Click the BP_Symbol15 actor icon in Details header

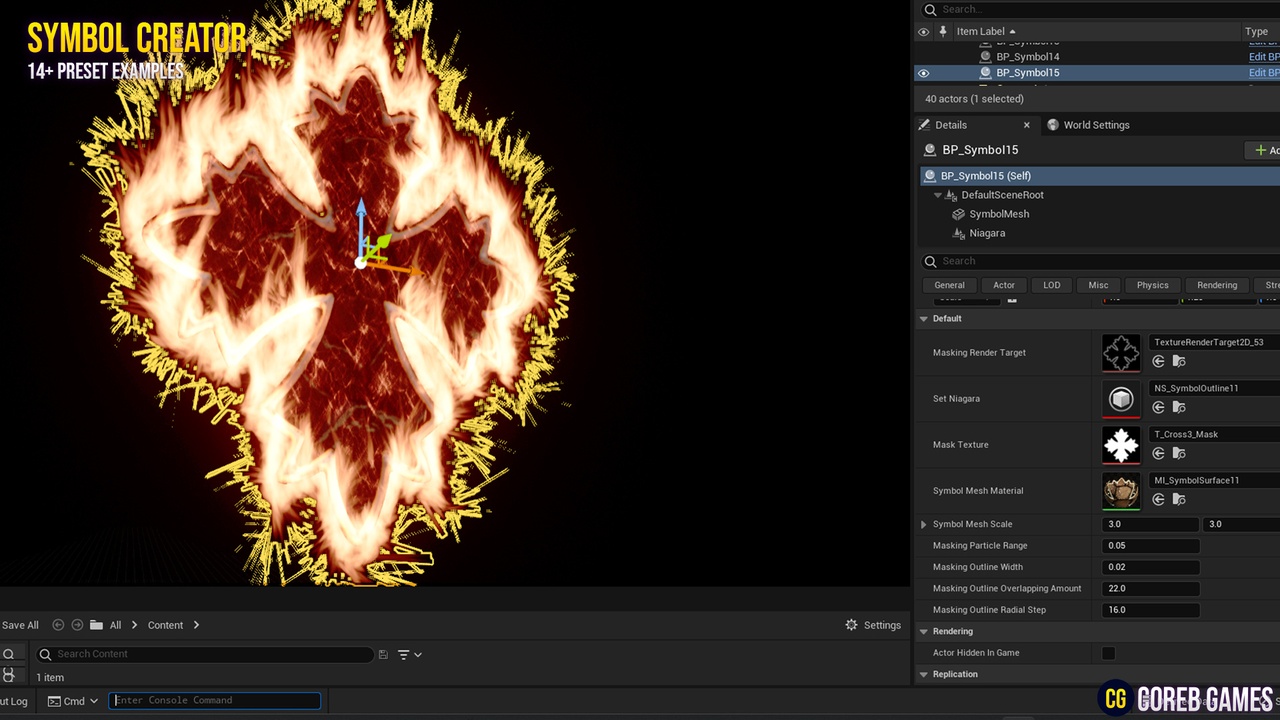[x=930, y=150]
